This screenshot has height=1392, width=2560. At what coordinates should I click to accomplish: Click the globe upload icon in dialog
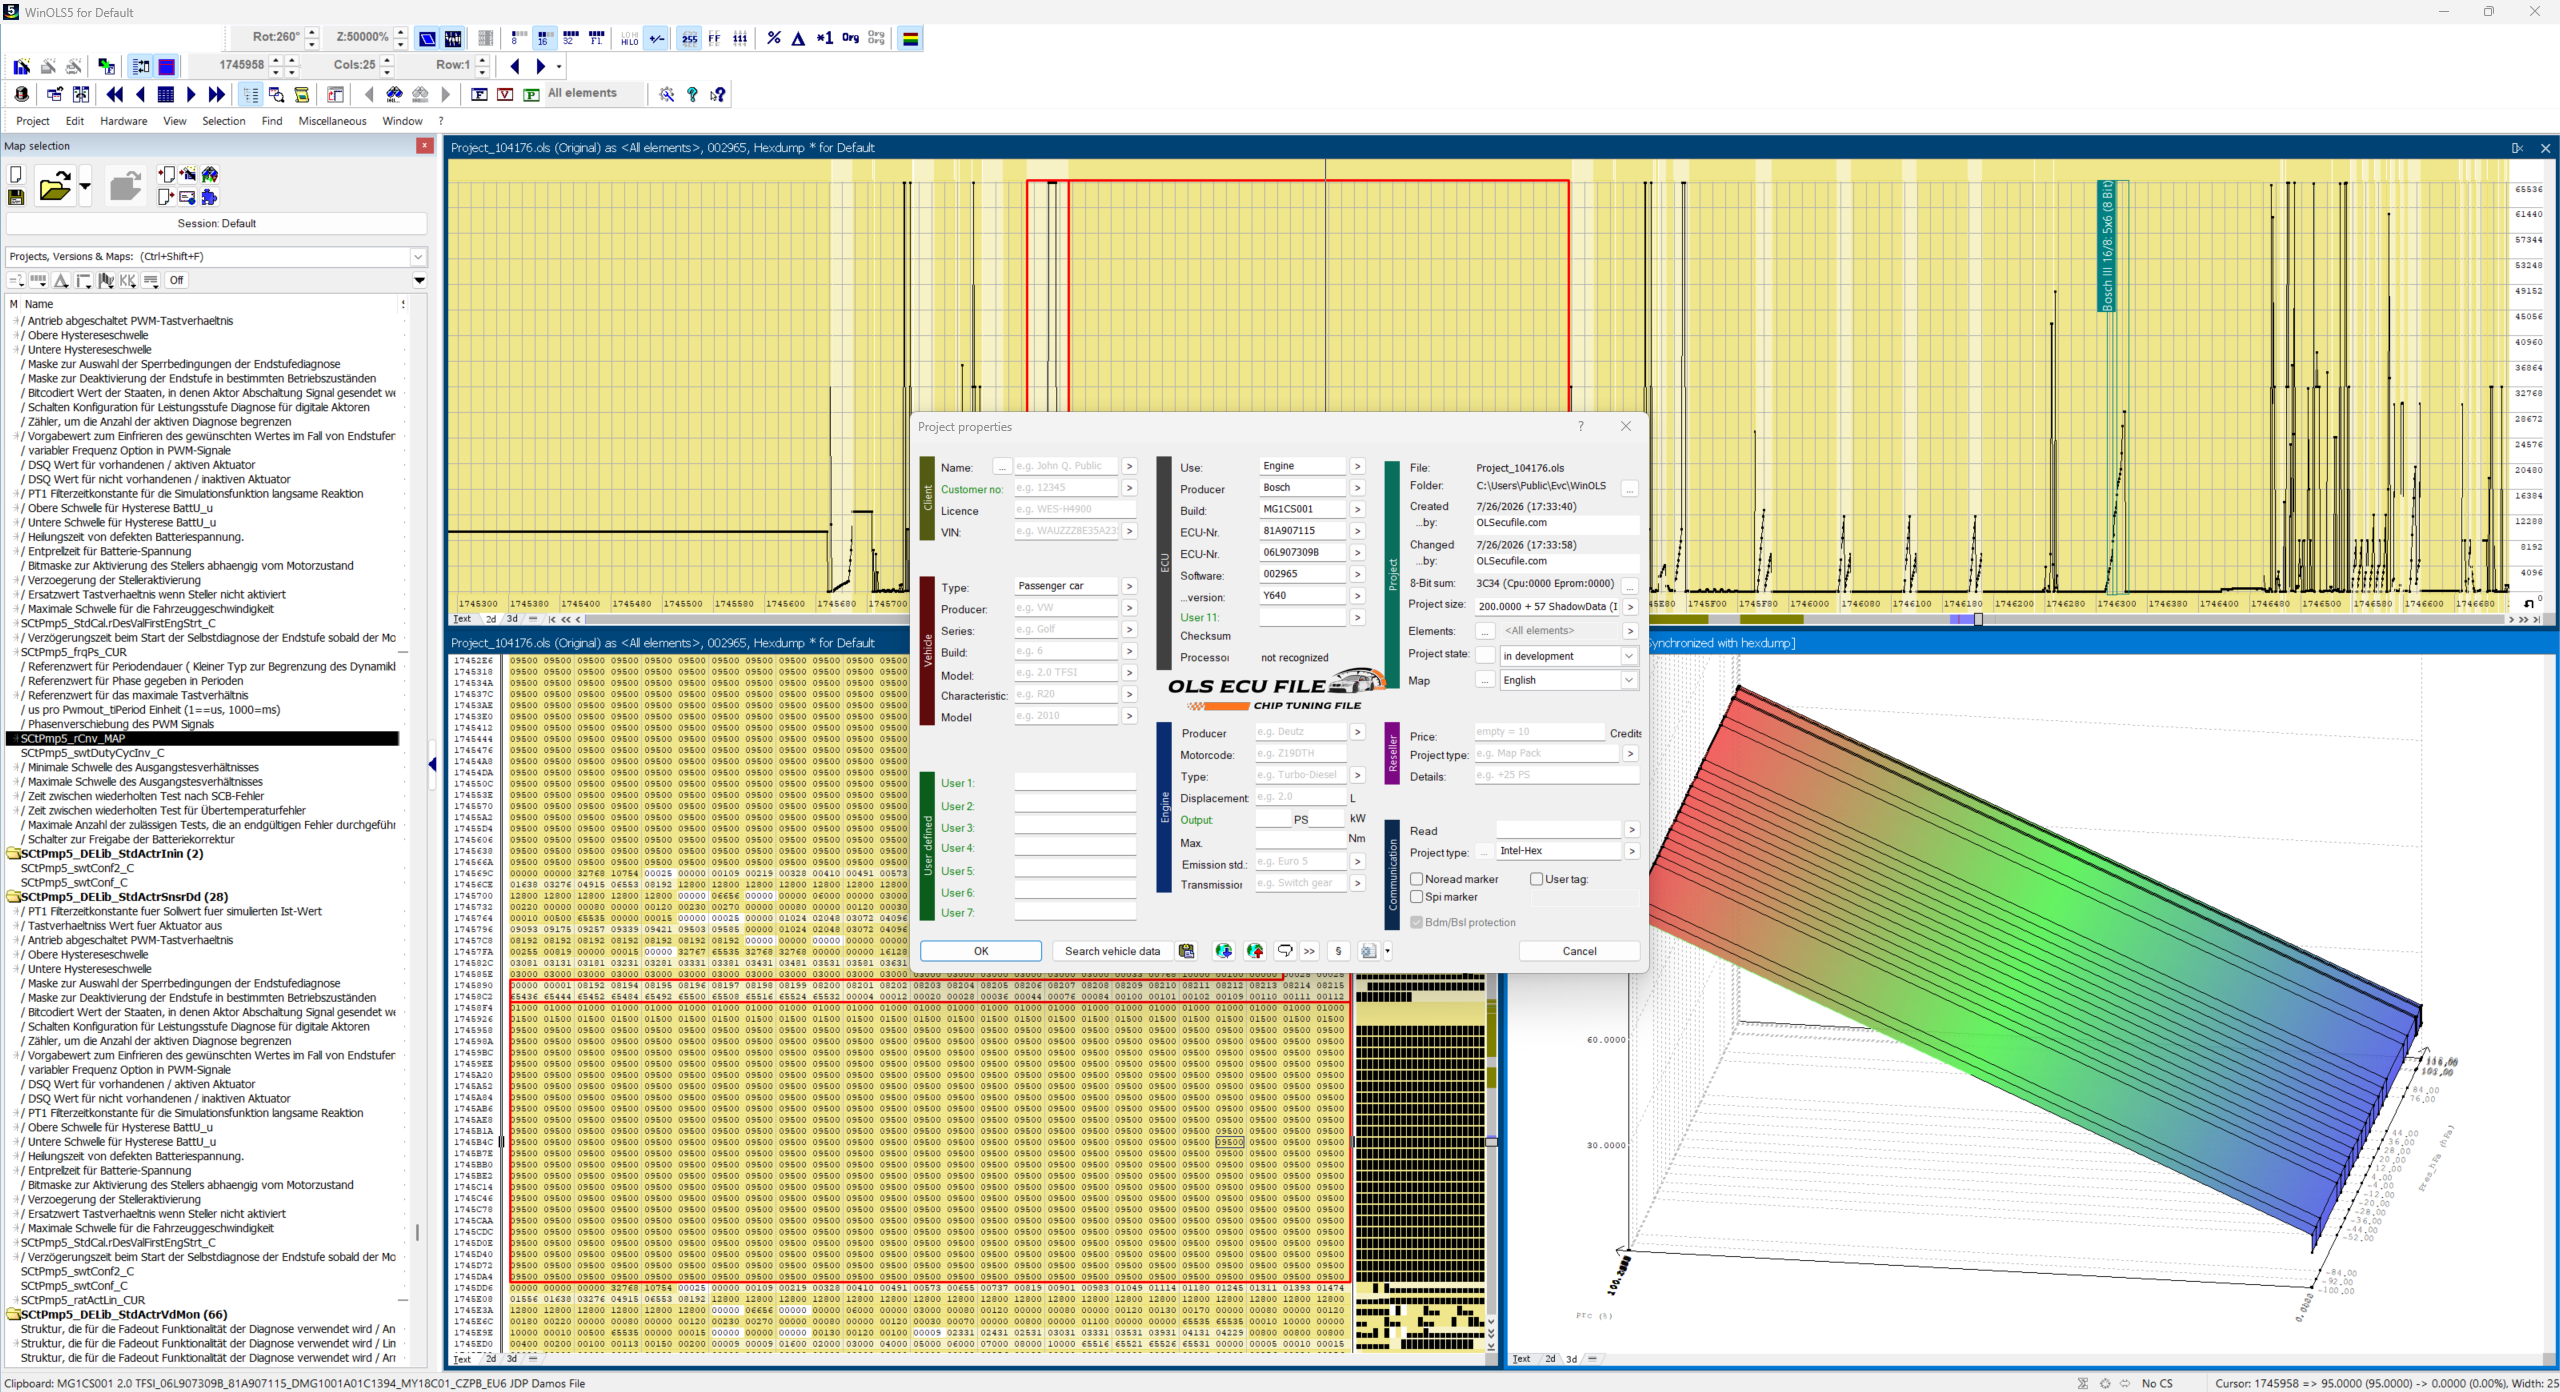pyautogui.click(x=1255, y=951)
